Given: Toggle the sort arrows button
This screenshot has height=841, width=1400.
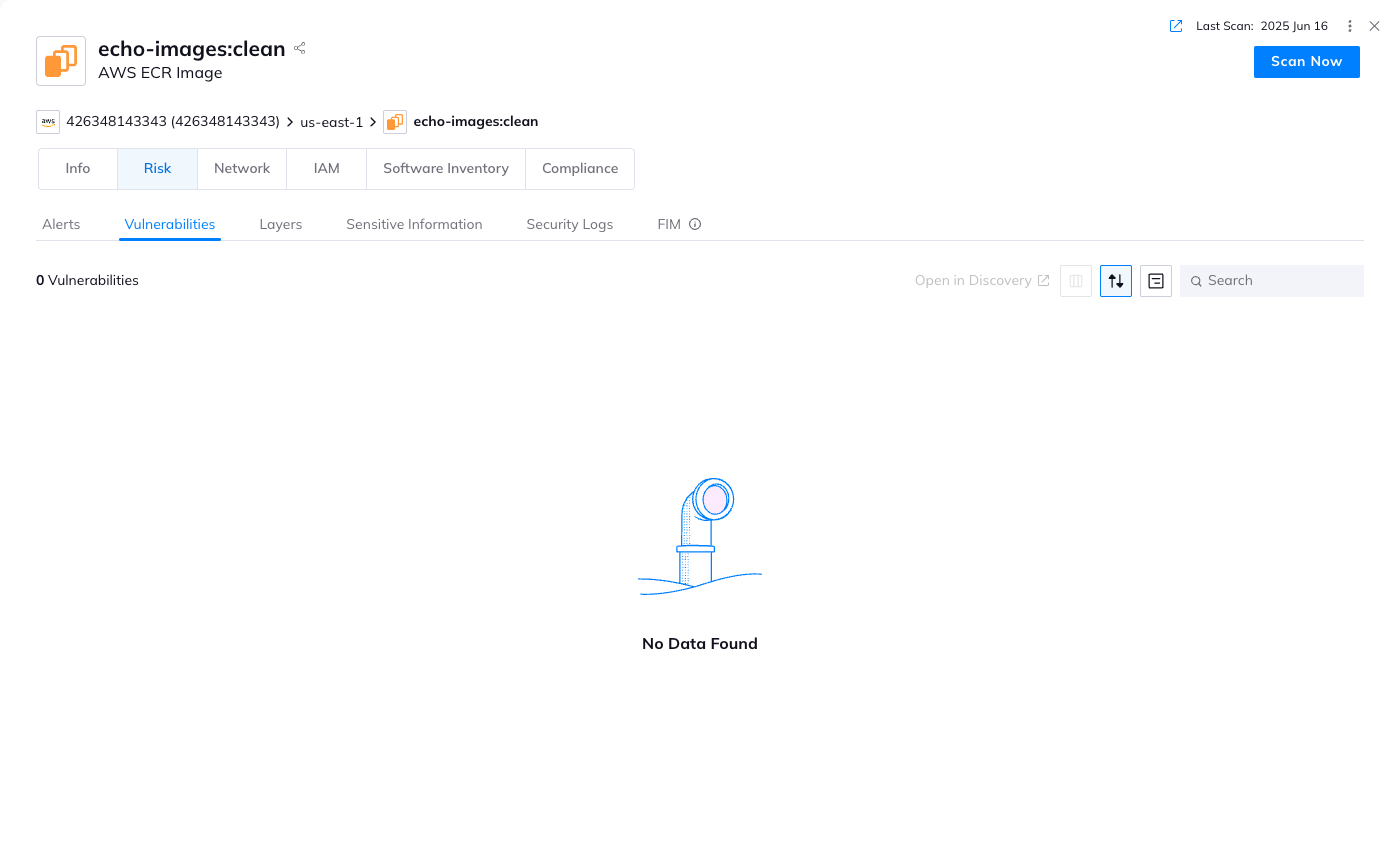Looking at the screenshot, I should (x=1116, y=281).
